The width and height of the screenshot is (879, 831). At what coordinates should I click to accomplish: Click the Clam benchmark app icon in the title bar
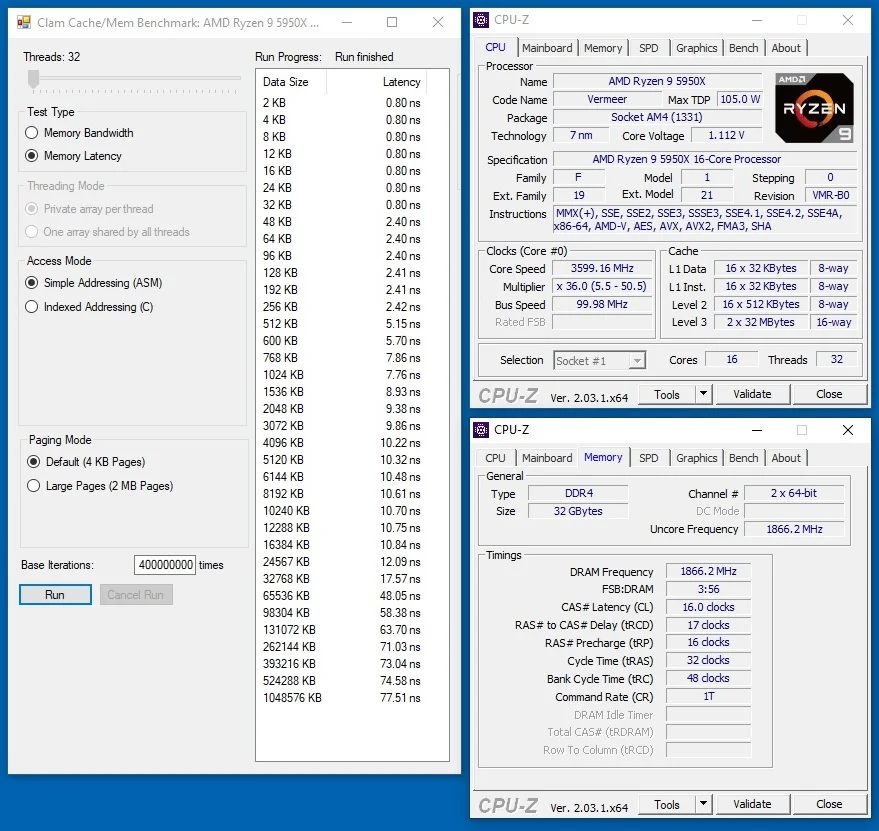pos(24,22)
